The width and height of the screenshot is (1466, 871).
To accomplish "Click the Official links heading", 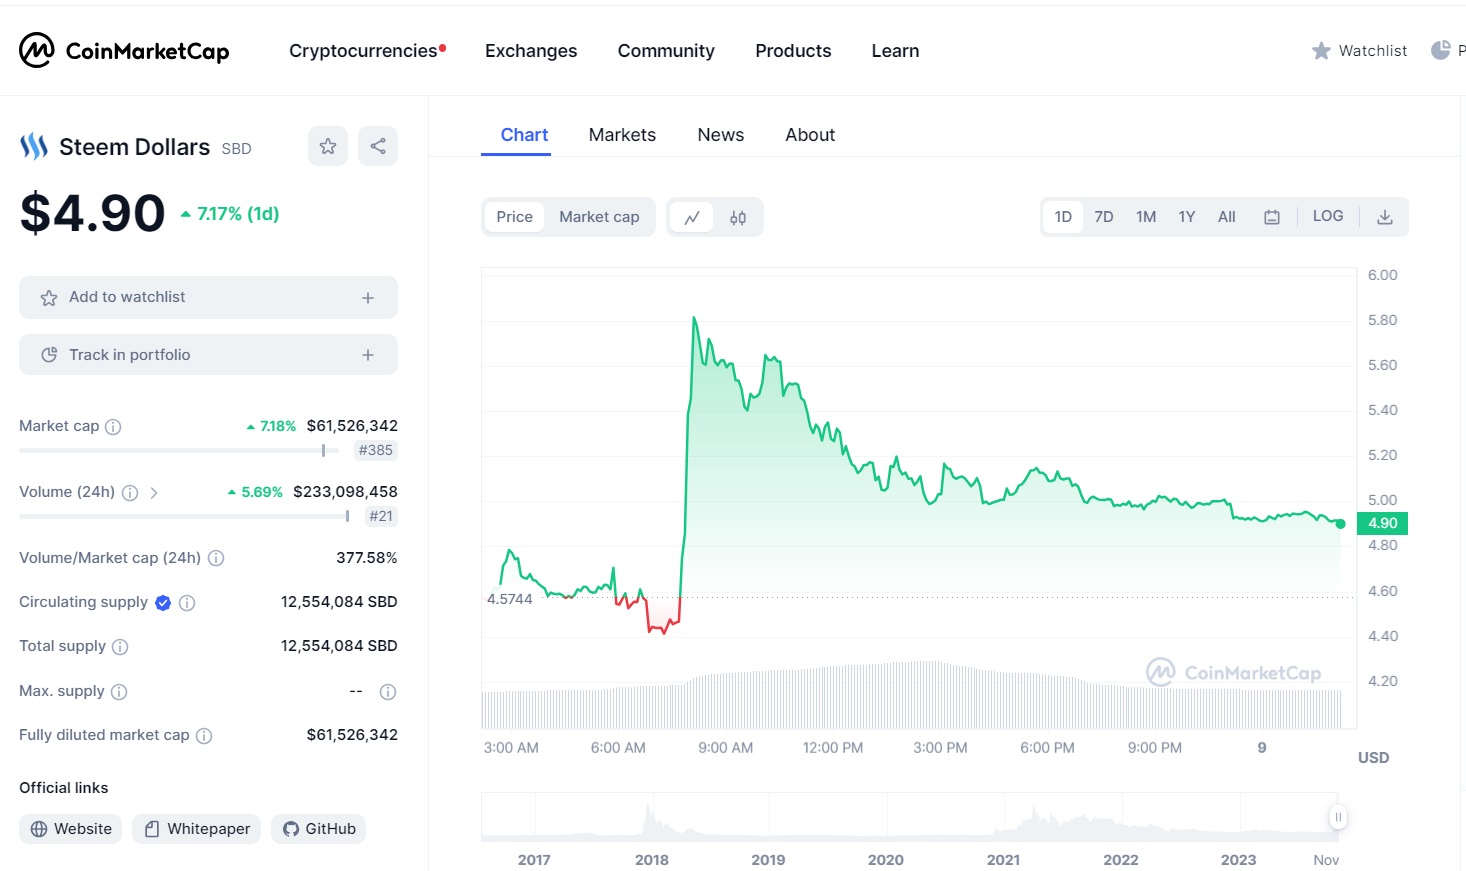I will pos(64,788).
